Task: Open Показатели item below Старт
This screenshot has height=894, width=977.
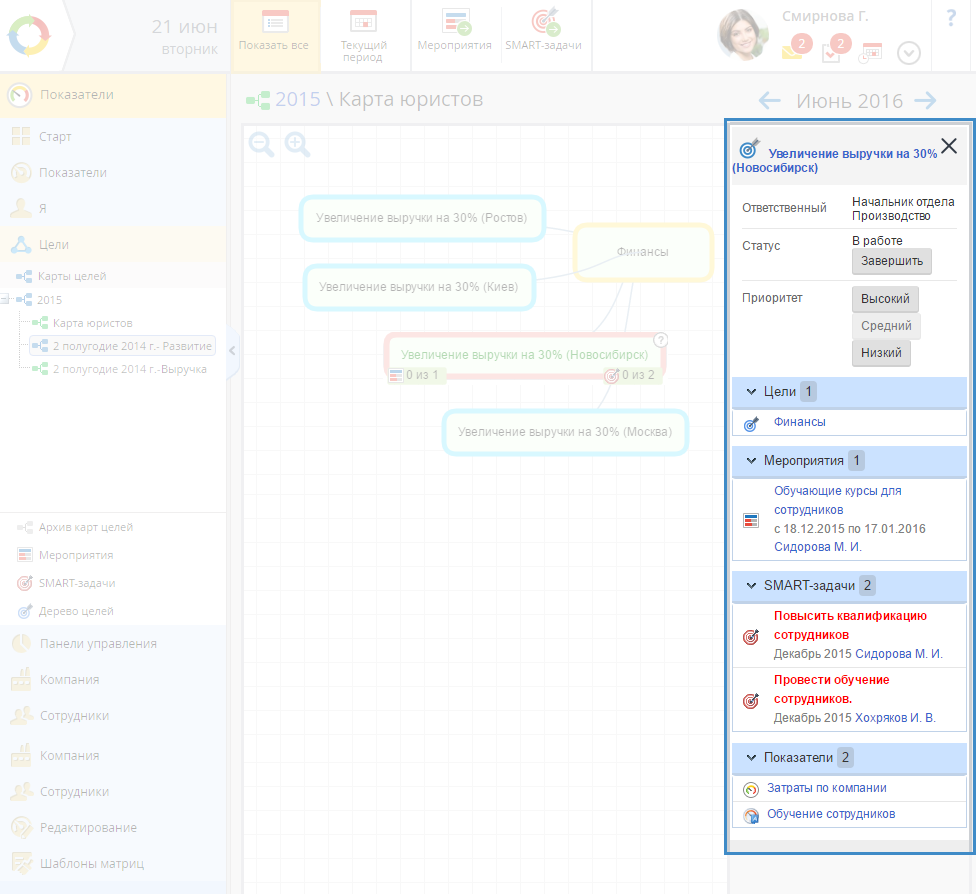Action: [113, 173]
